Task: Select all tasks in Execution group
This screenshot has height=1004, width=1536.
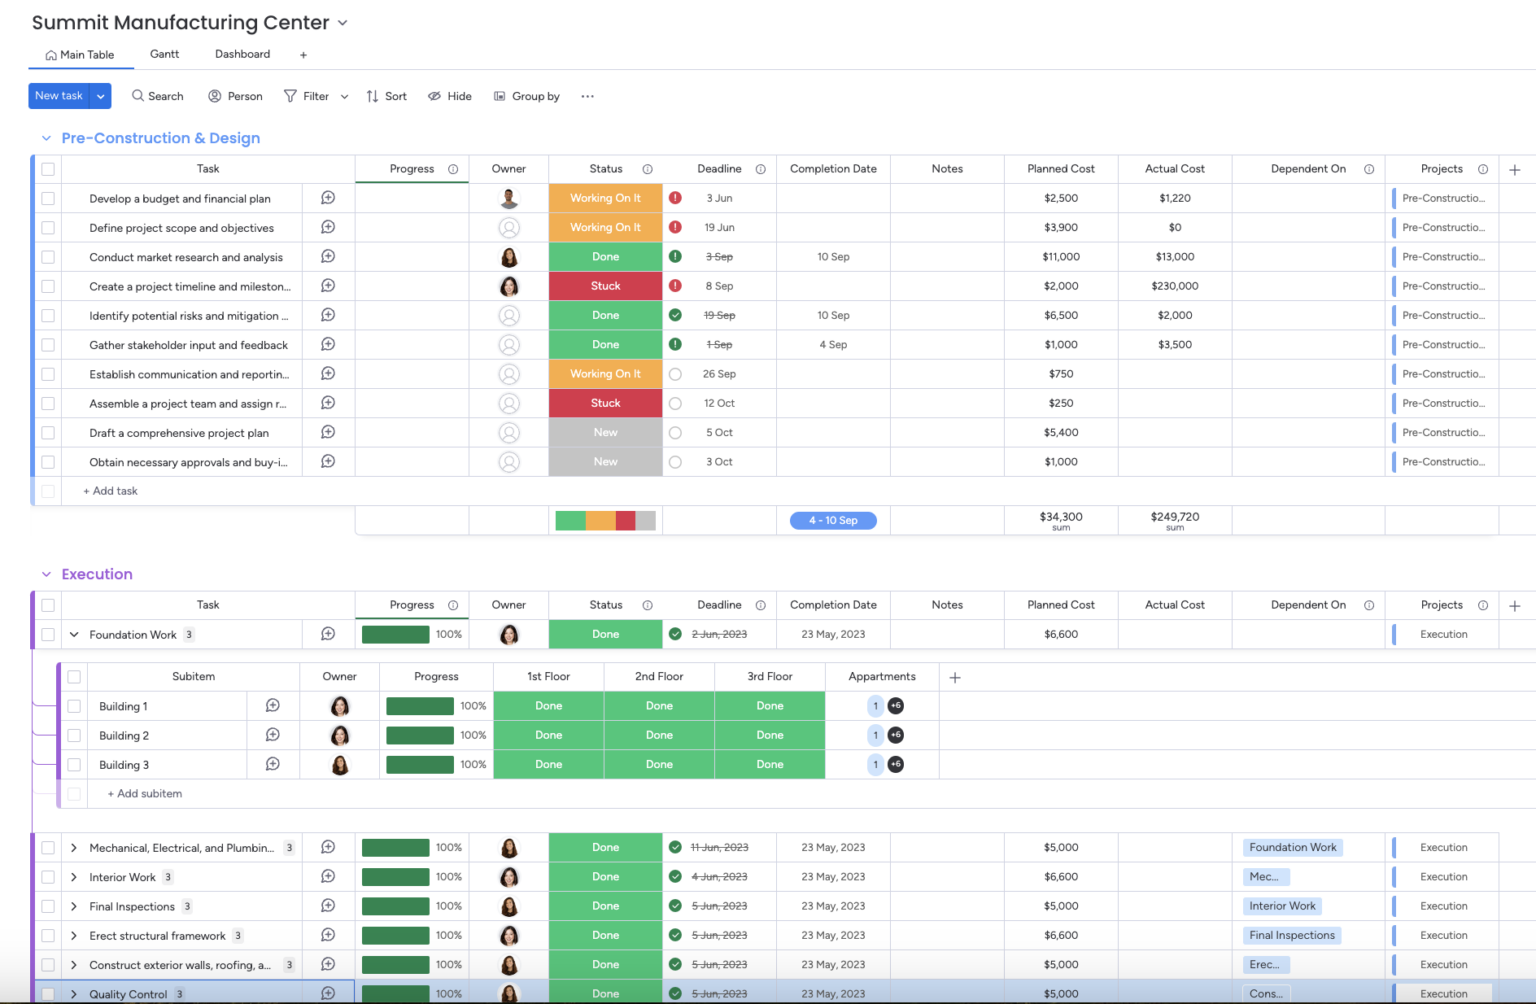Action: 48,605
